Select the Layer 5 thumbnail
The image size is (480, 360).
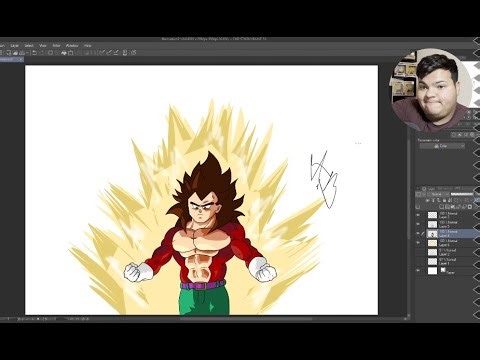click(432, 224)
